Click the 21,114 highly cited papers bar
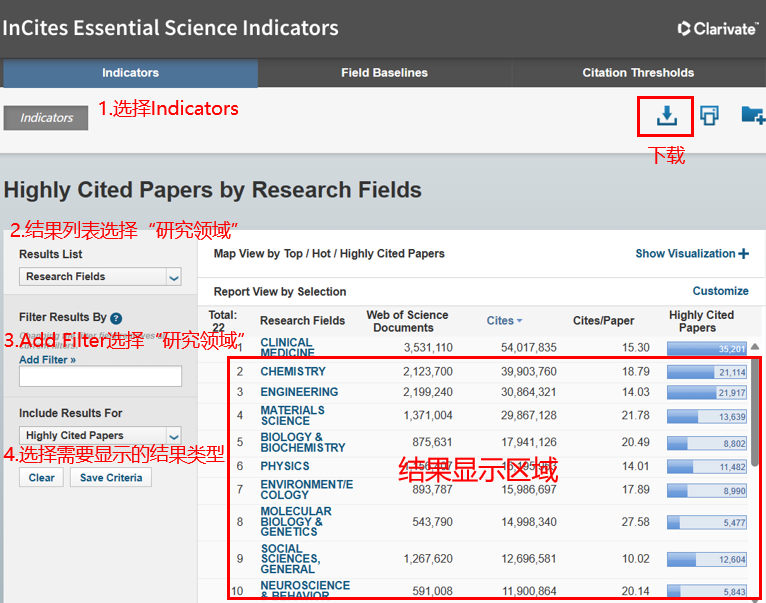The width and height of the screenshot is (766, 603). 706,372
